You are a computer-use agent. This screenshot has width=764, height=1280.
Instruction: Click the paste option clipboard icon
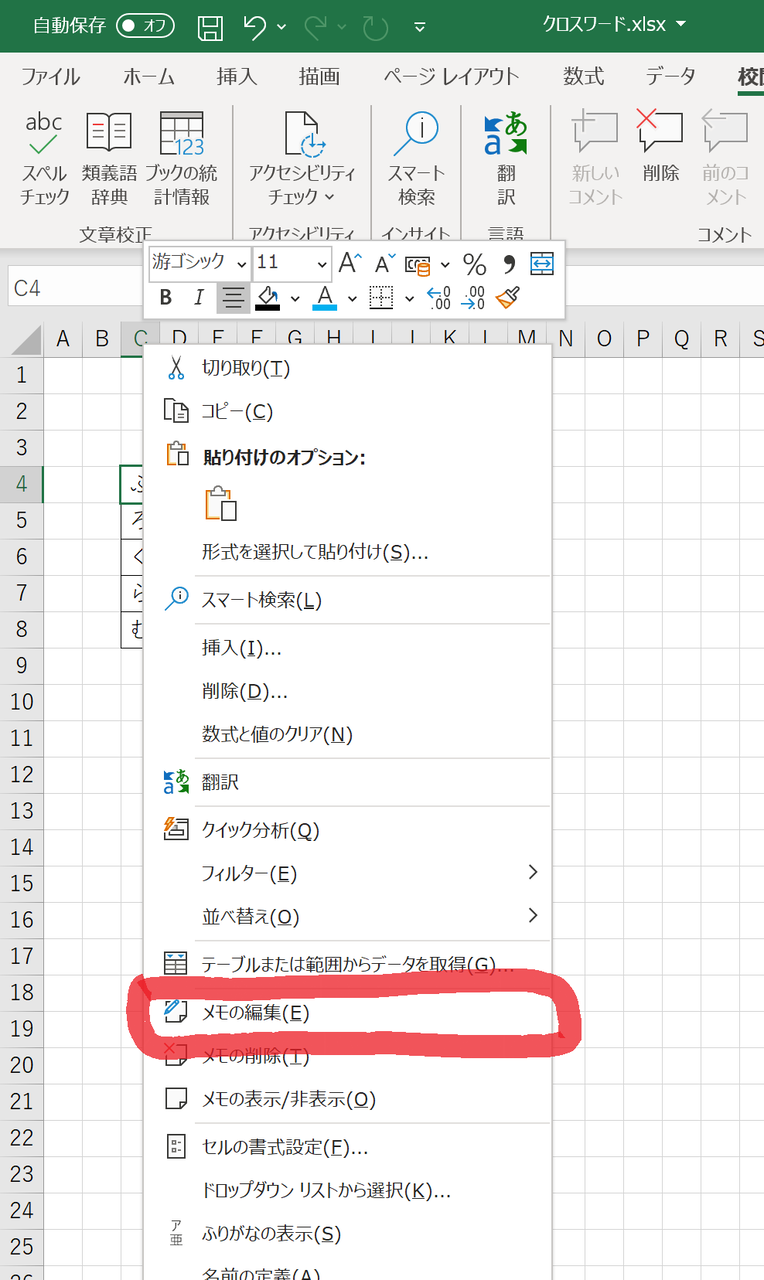pyautogui.click(x=221, y=503)
